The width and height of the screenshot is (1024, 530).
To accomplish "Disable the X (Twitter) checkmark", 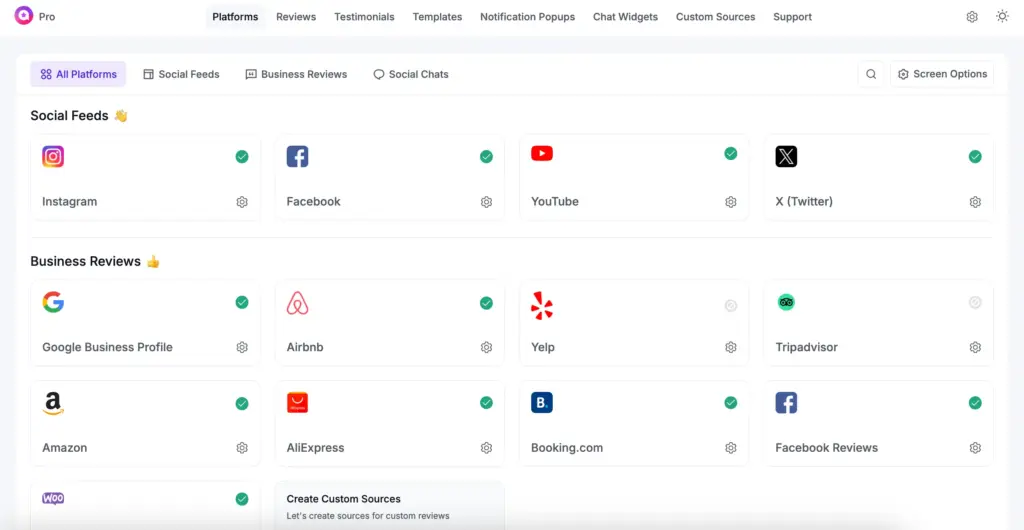I will pyautogui.click(x=975, y=157).
